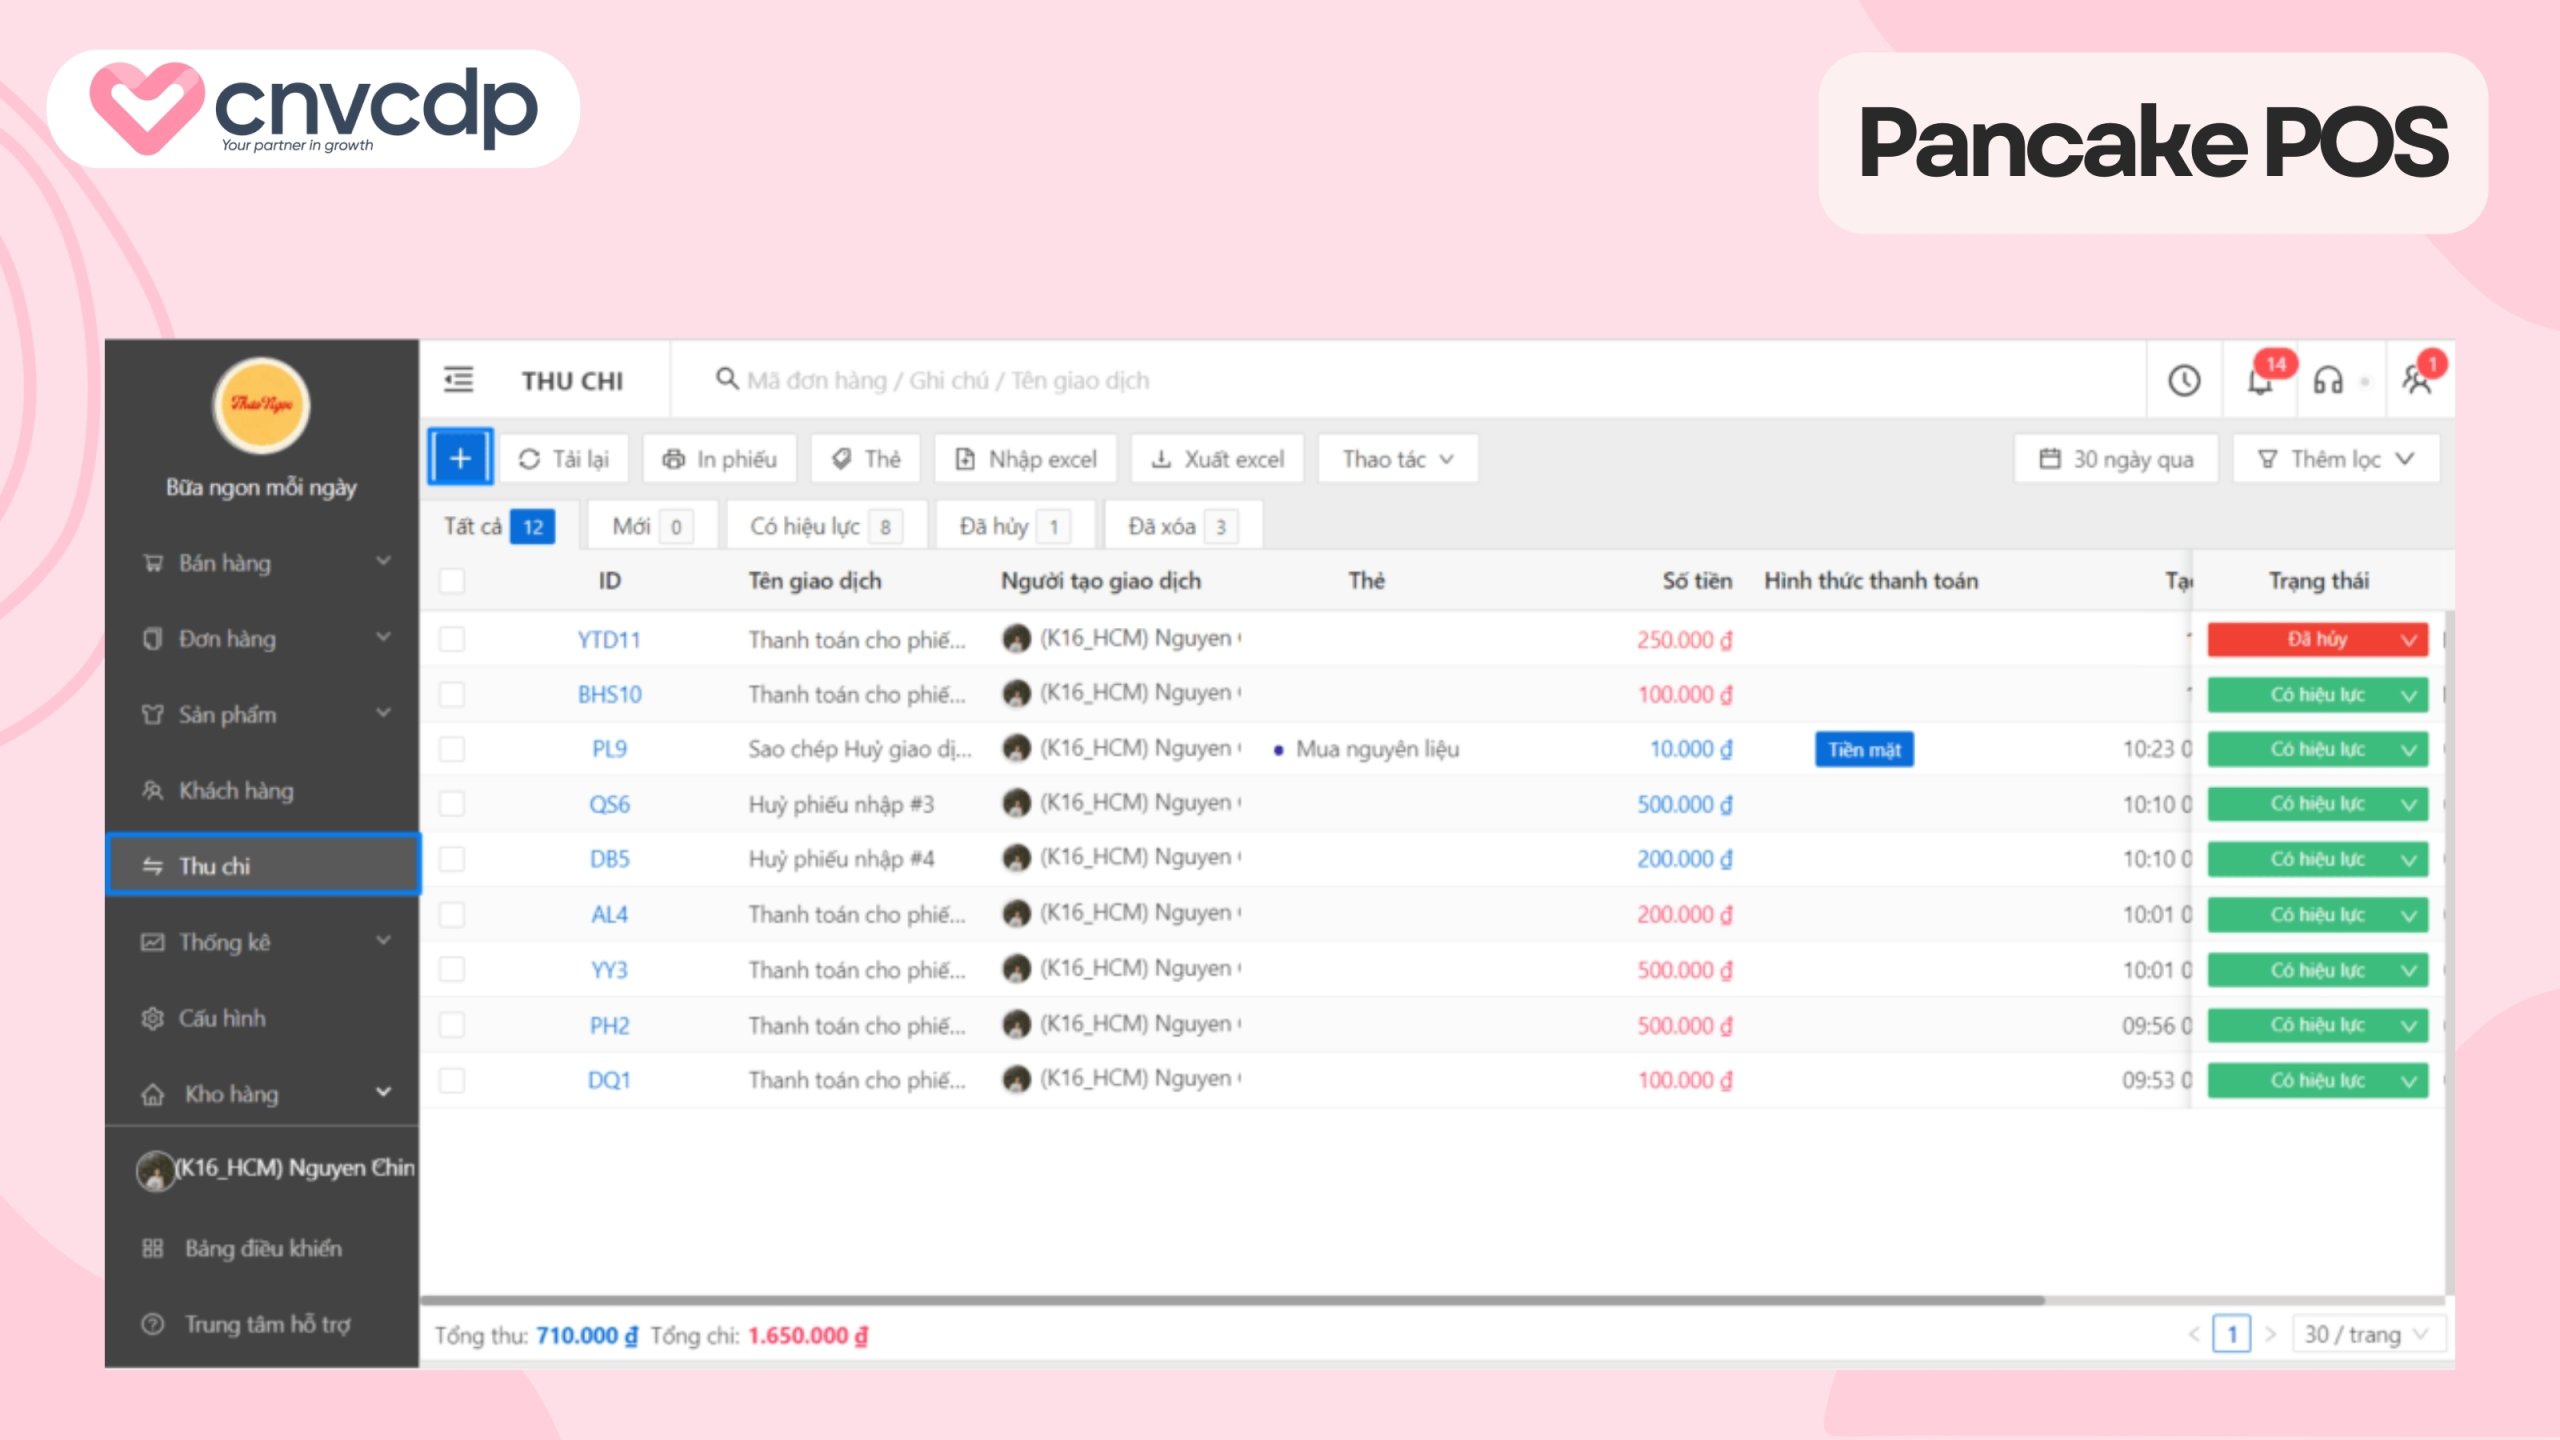Tick the checkbox for row YTD11
Screen dimensions: 2560x1440
tap(452, 639)
